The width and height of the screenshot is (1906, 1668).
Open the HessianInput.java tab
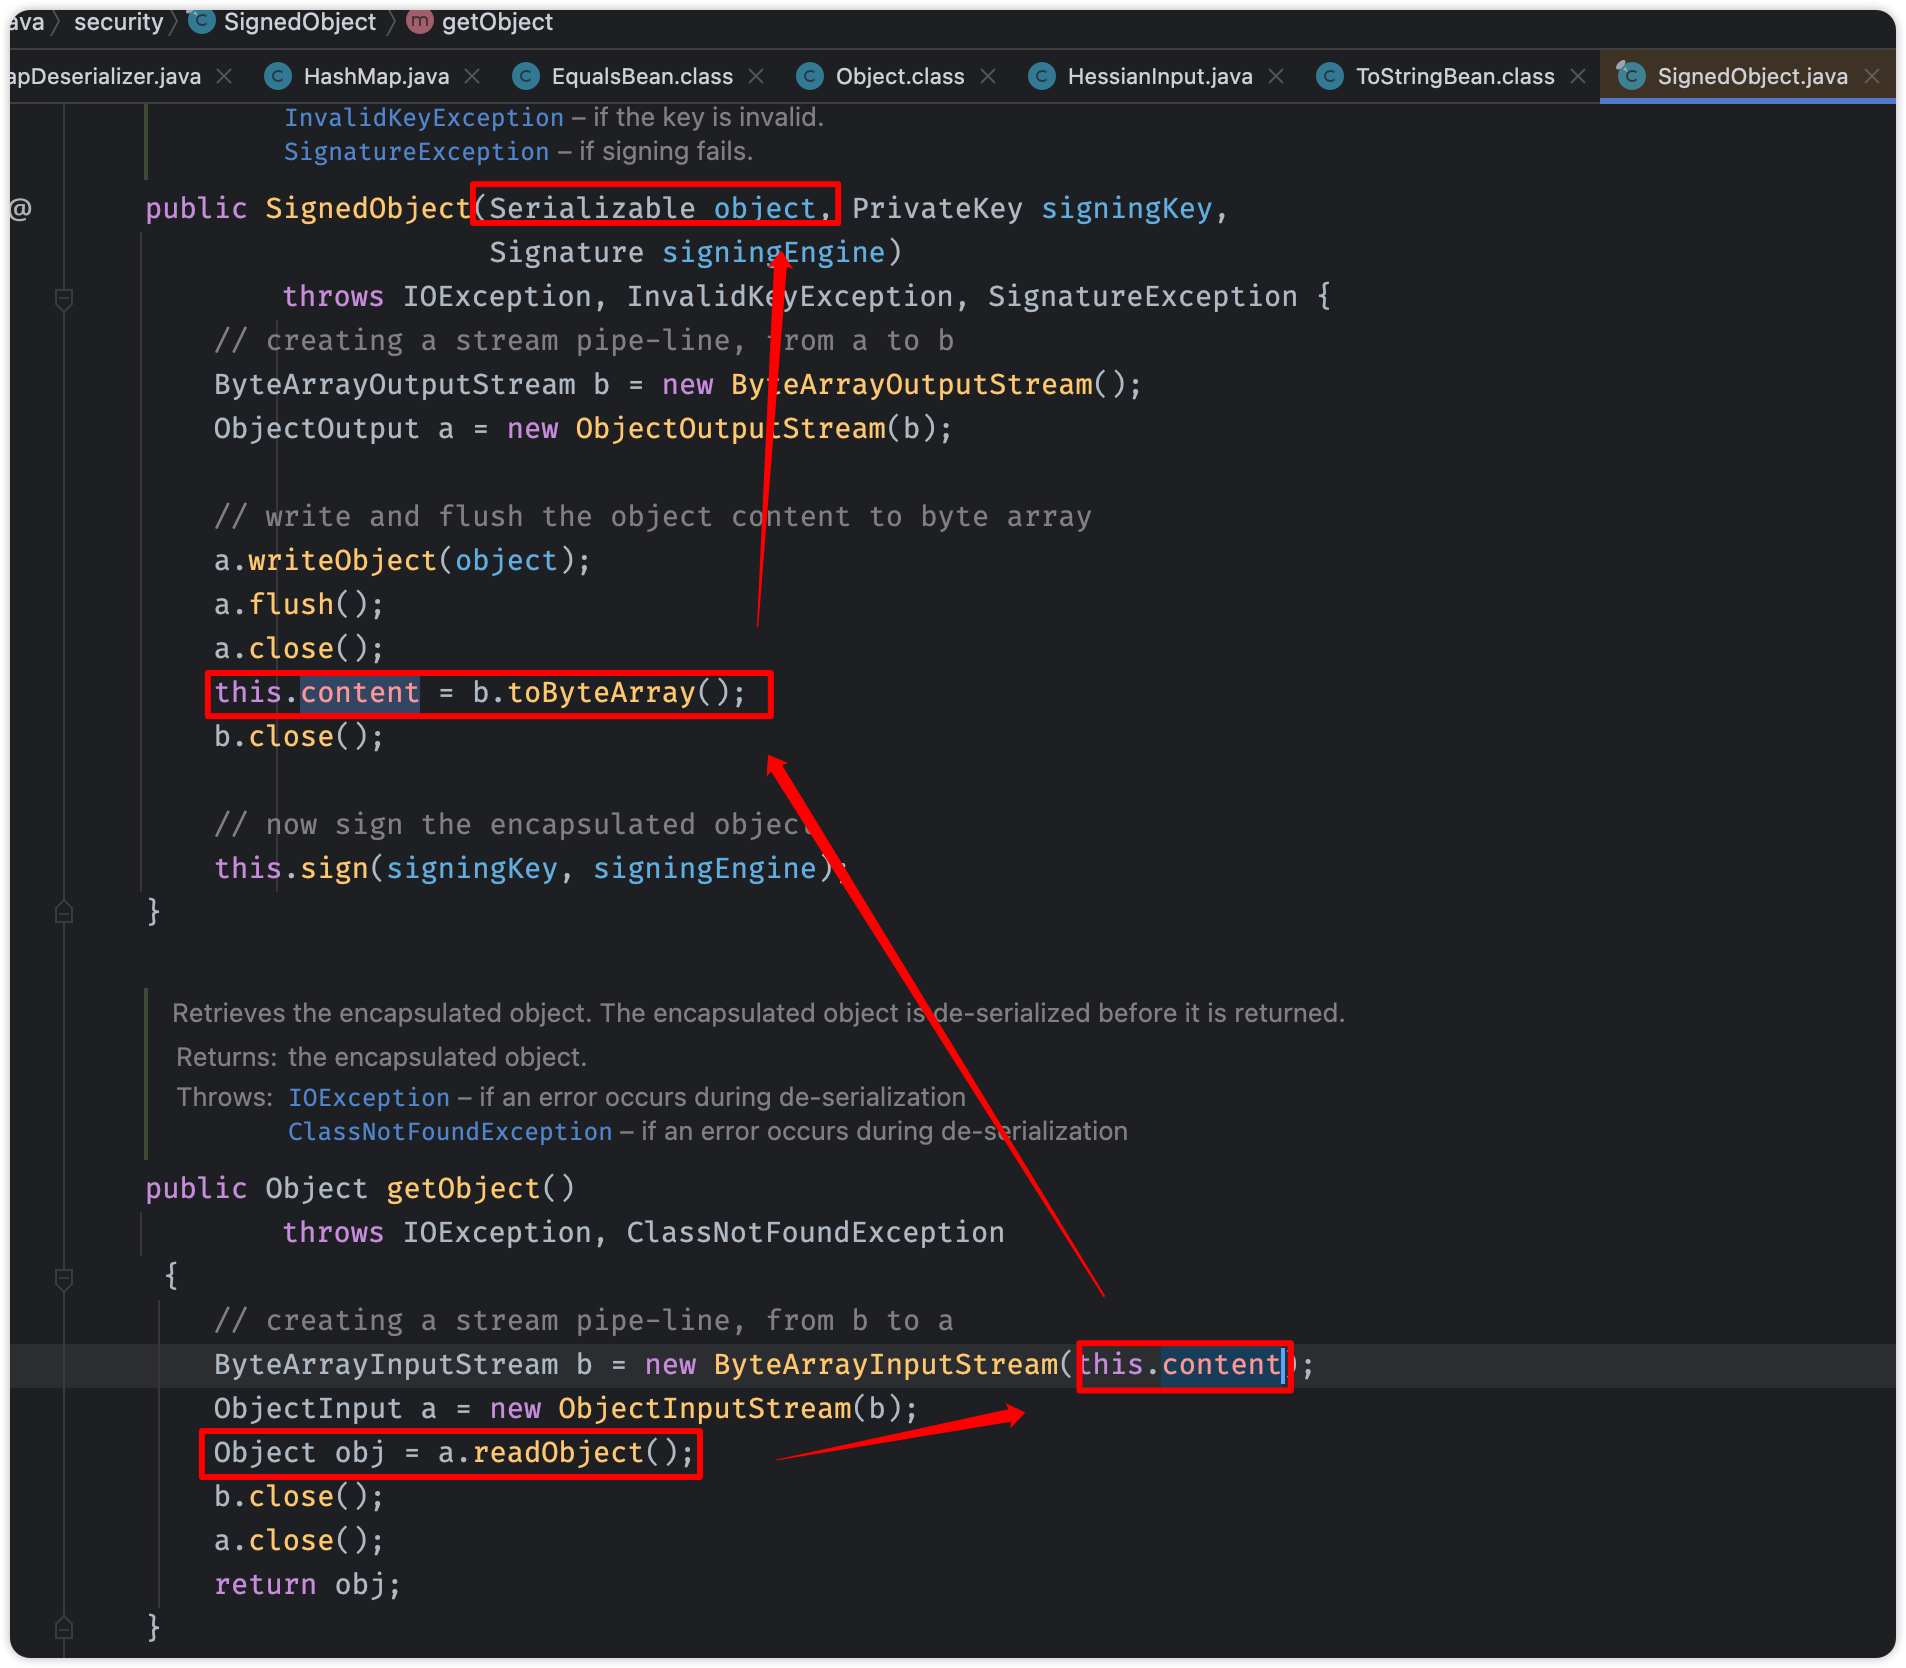(x=1159, y=76)
